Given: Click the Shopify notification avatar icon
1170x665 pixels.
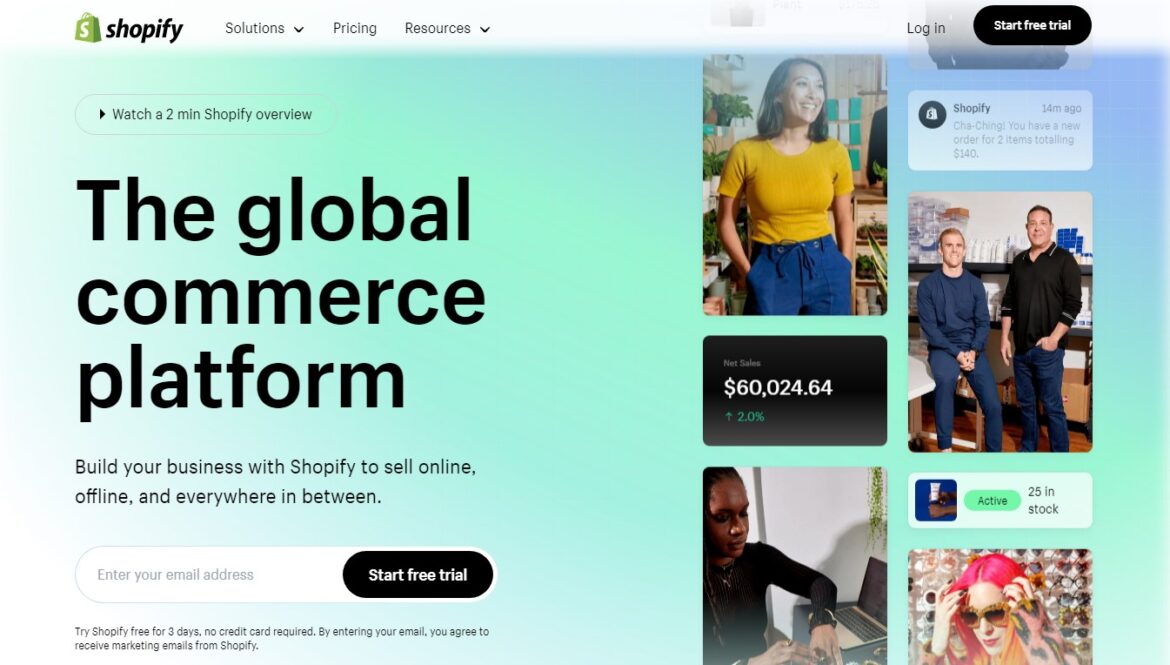Looking at the screenshot, I should pyautogui.click(x=931, y=115).
